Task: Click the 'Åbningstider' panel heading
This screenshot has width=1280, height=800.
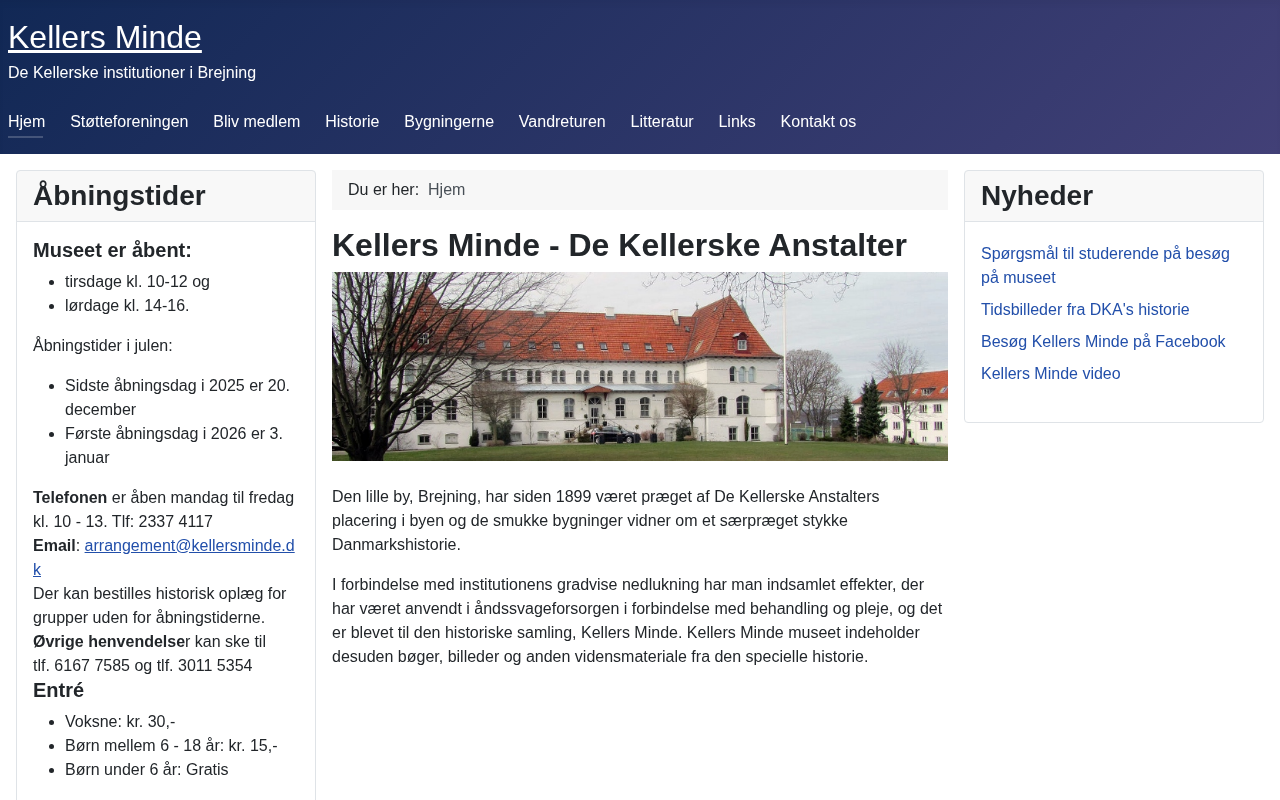Action: 119,196
